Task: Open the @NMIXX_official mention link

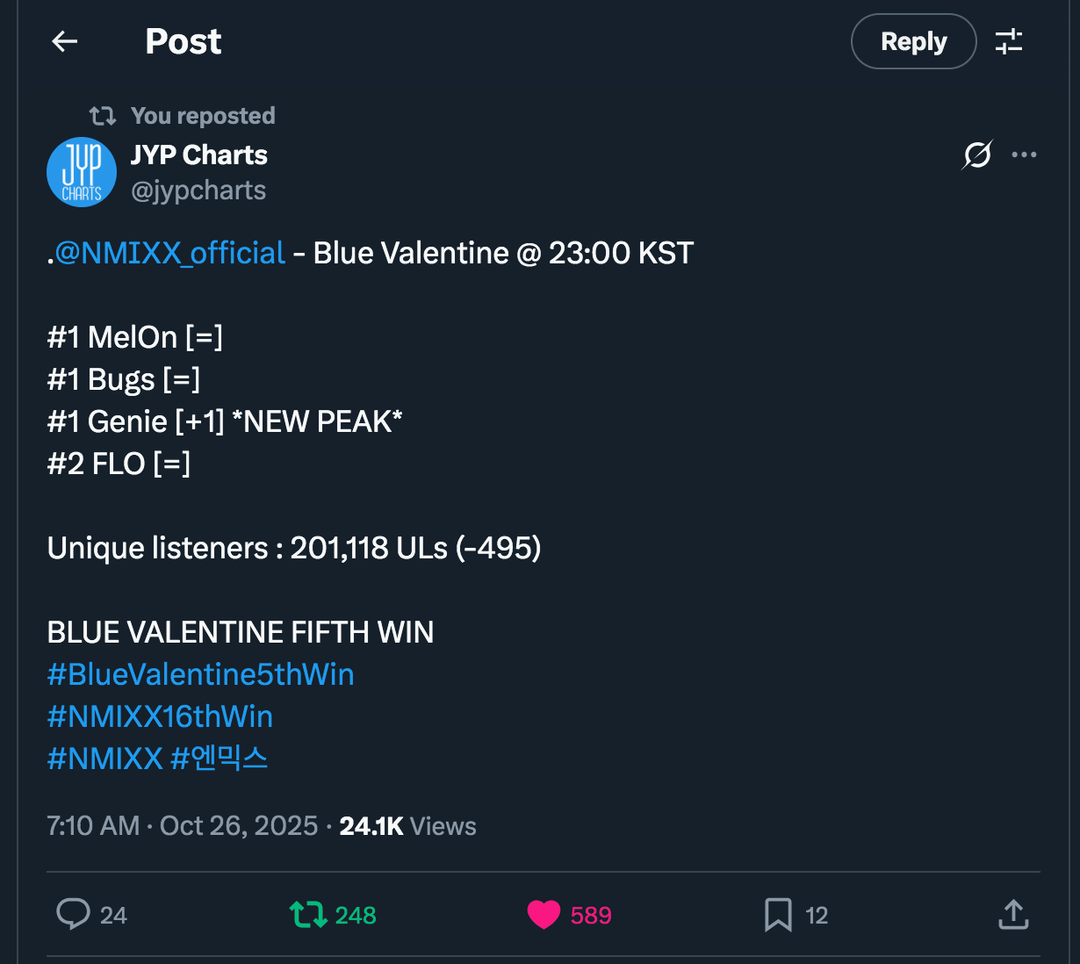Action: click(170, 253)
